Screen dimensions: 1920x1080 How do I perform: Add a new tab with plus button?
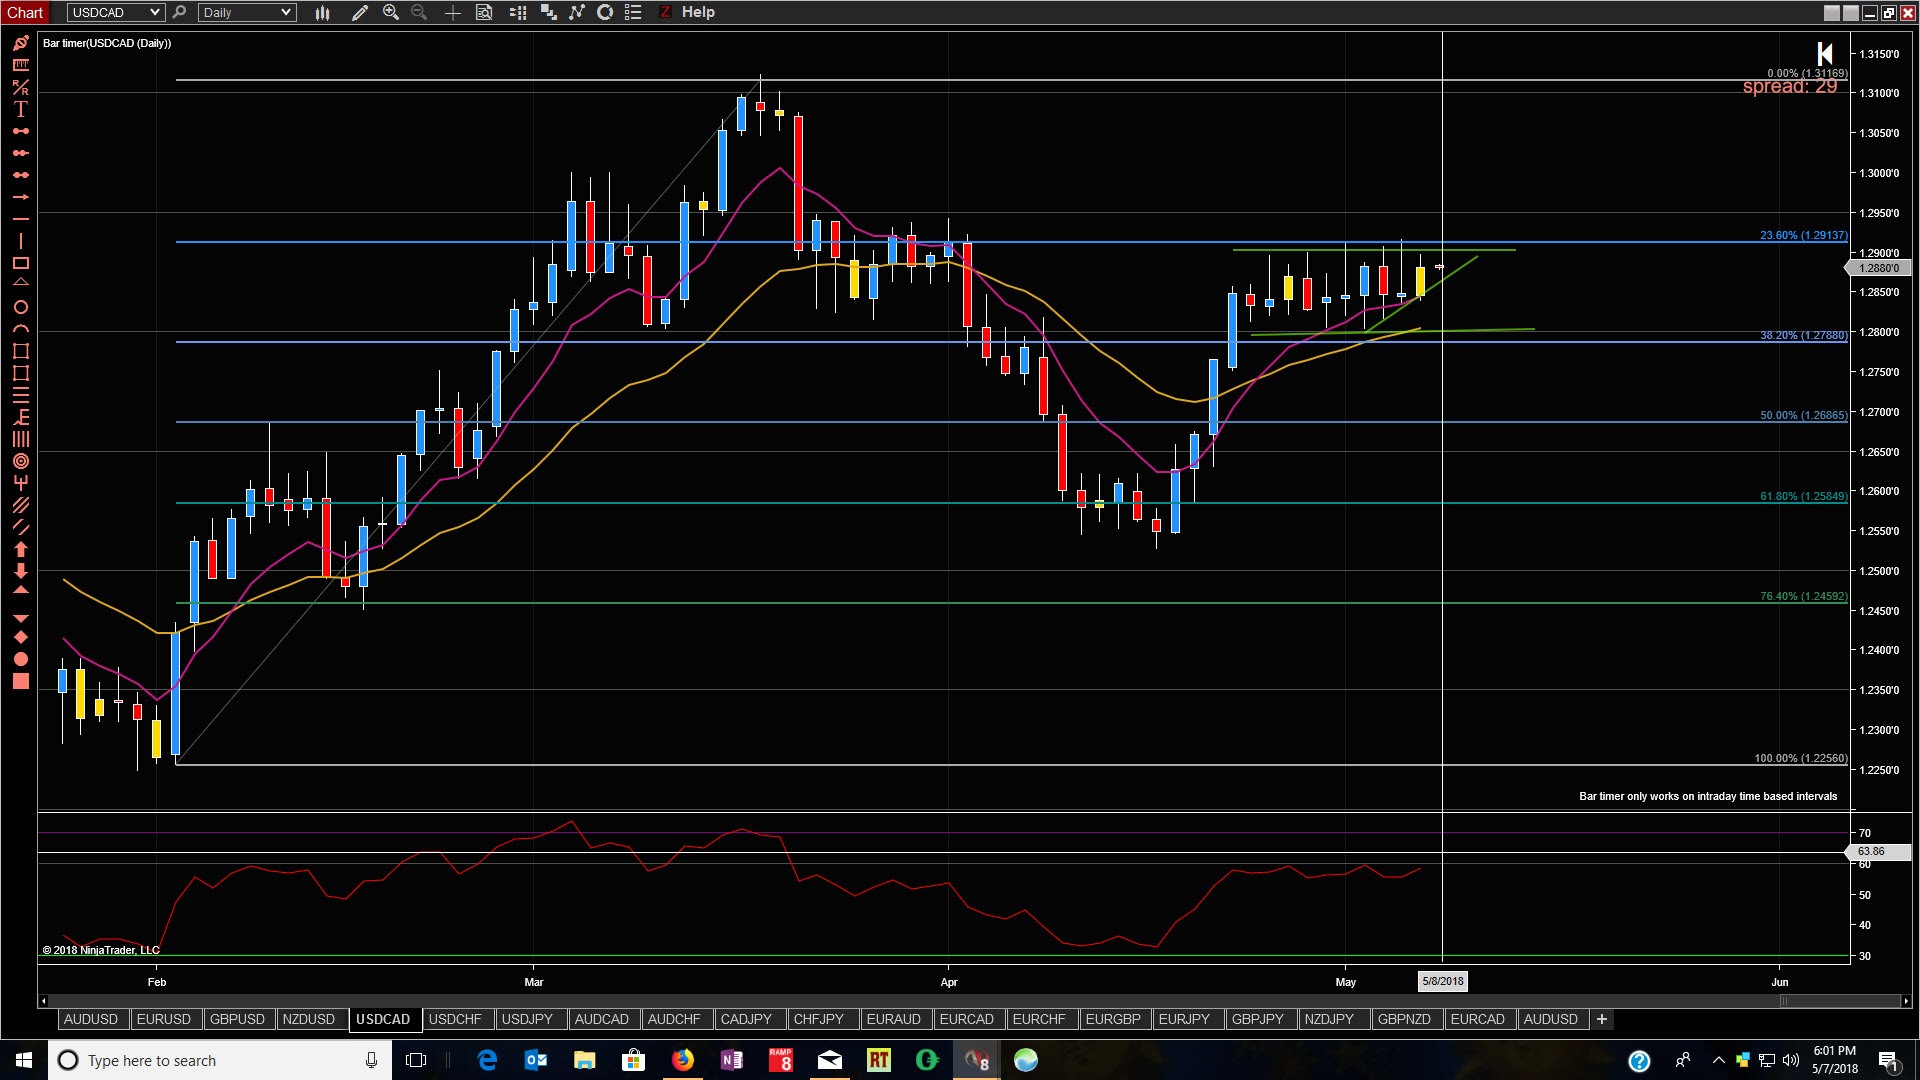pos(1601,1019)
